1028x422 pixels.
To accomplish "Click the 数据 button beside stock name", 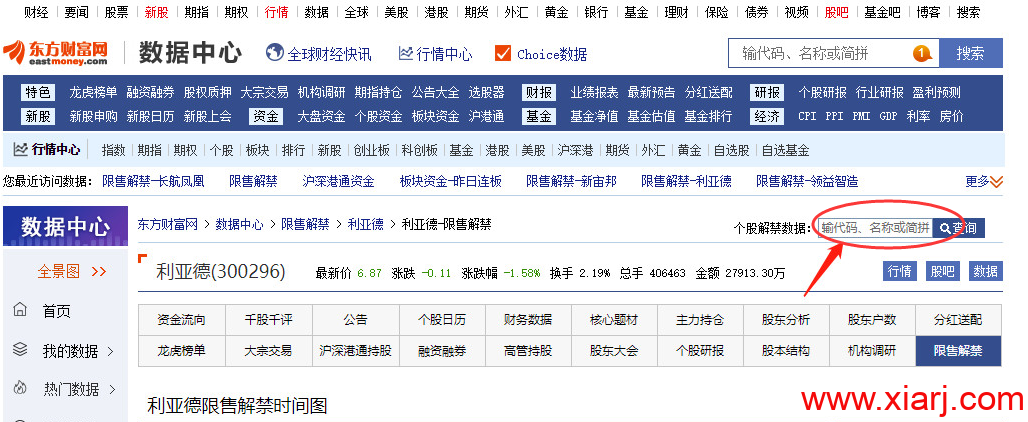I will (x=985, y=271).
